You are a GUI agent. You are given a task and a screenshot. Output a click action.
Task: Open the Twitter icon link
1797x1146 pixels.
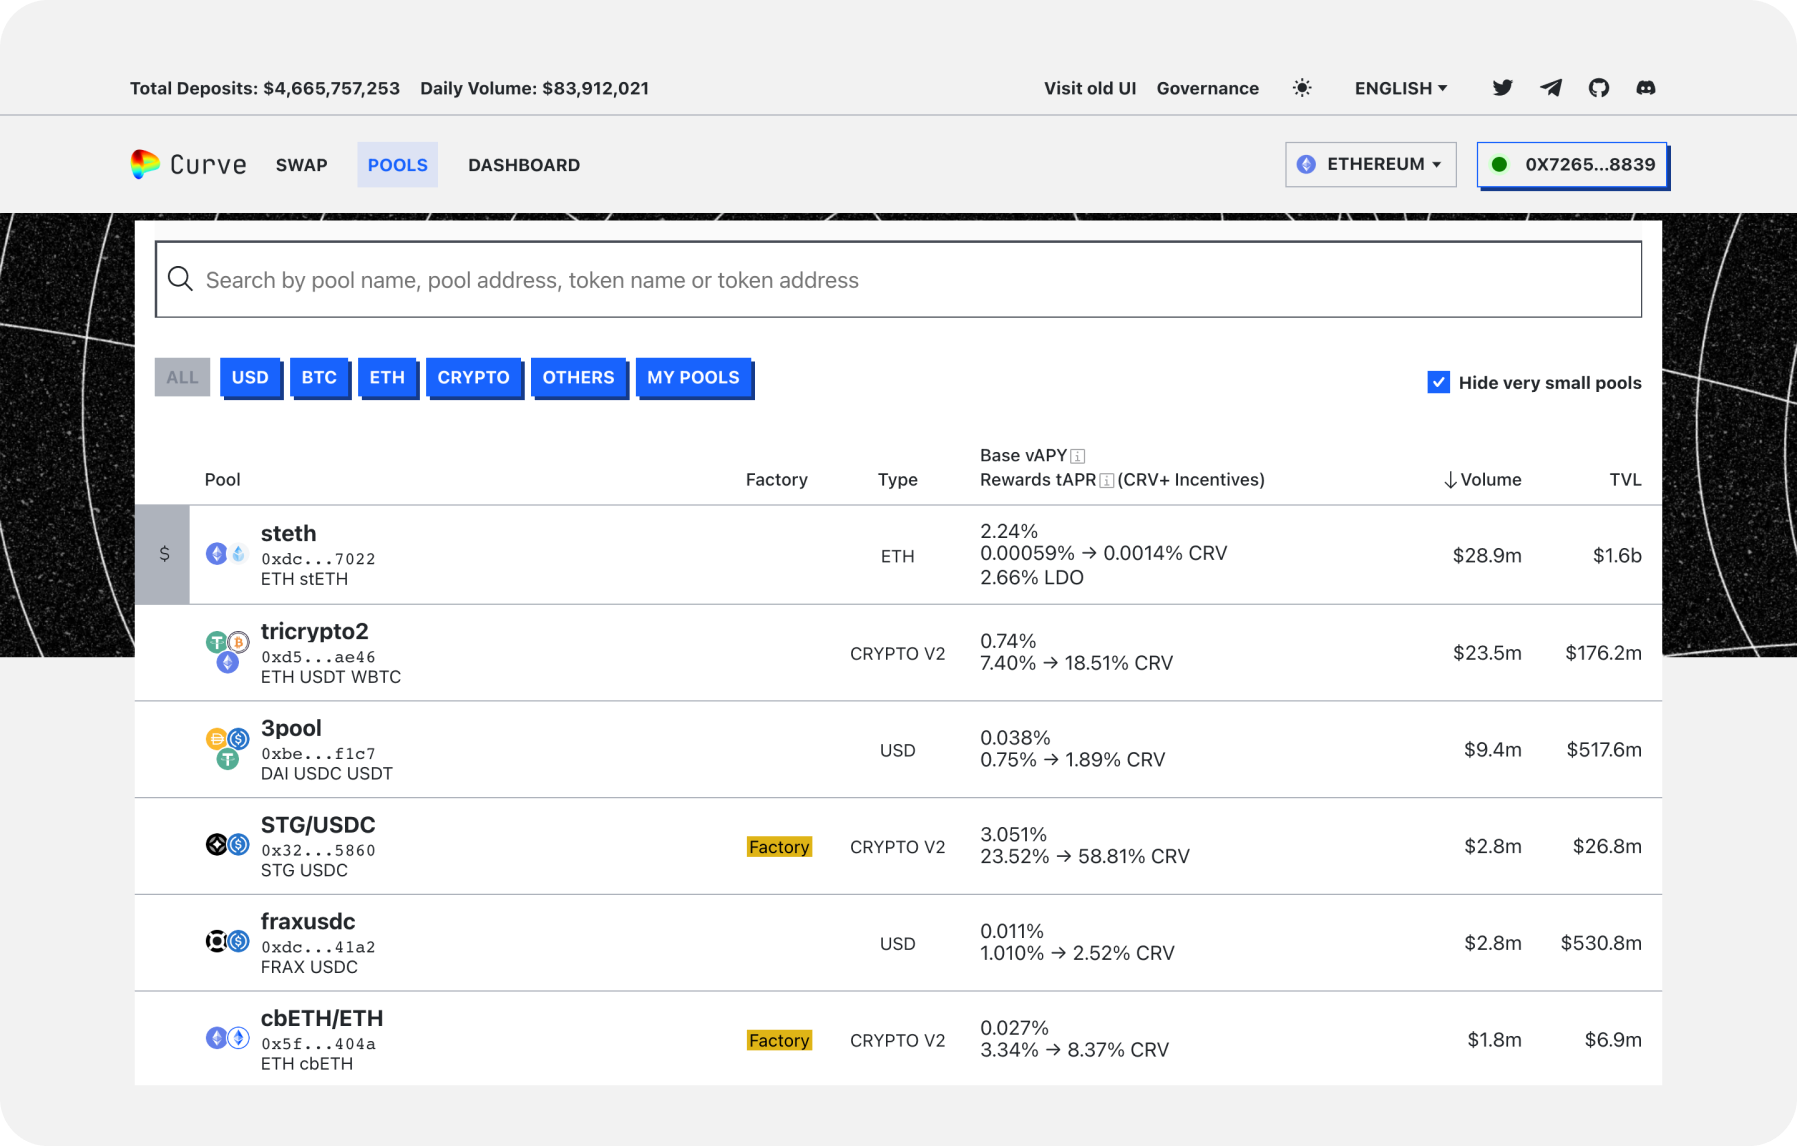(x=1502, y=88)
